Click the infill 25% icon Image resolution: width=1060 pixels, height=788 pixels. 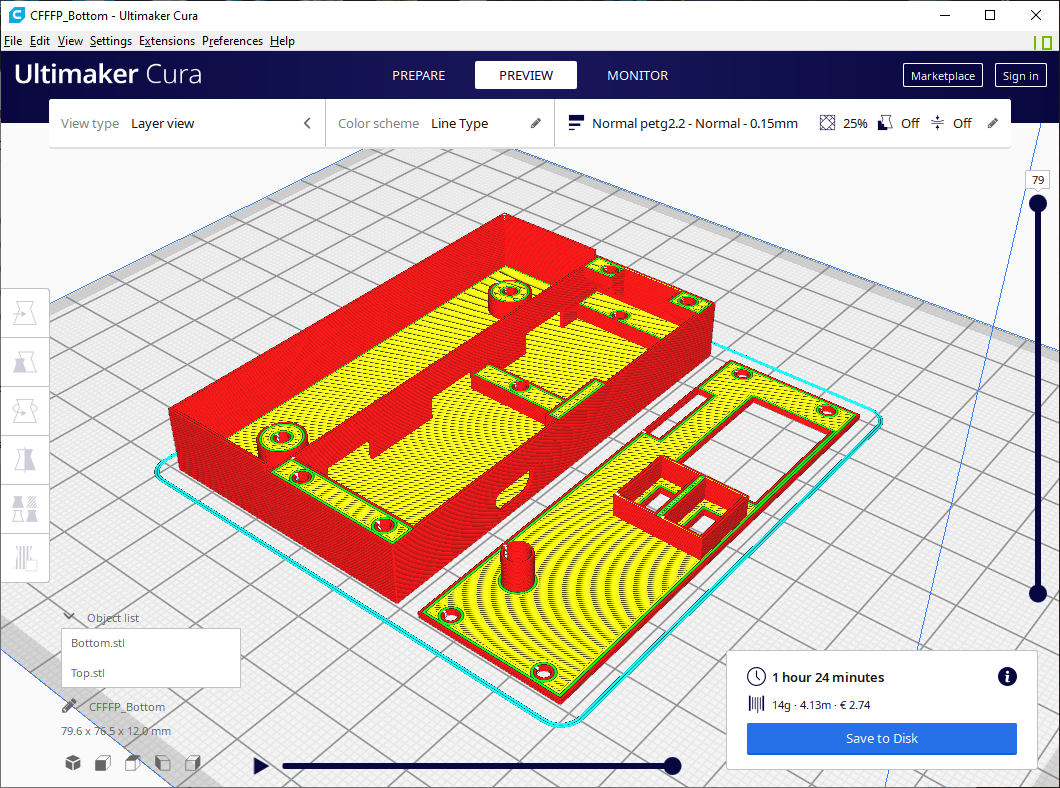[x=827, y=123]
